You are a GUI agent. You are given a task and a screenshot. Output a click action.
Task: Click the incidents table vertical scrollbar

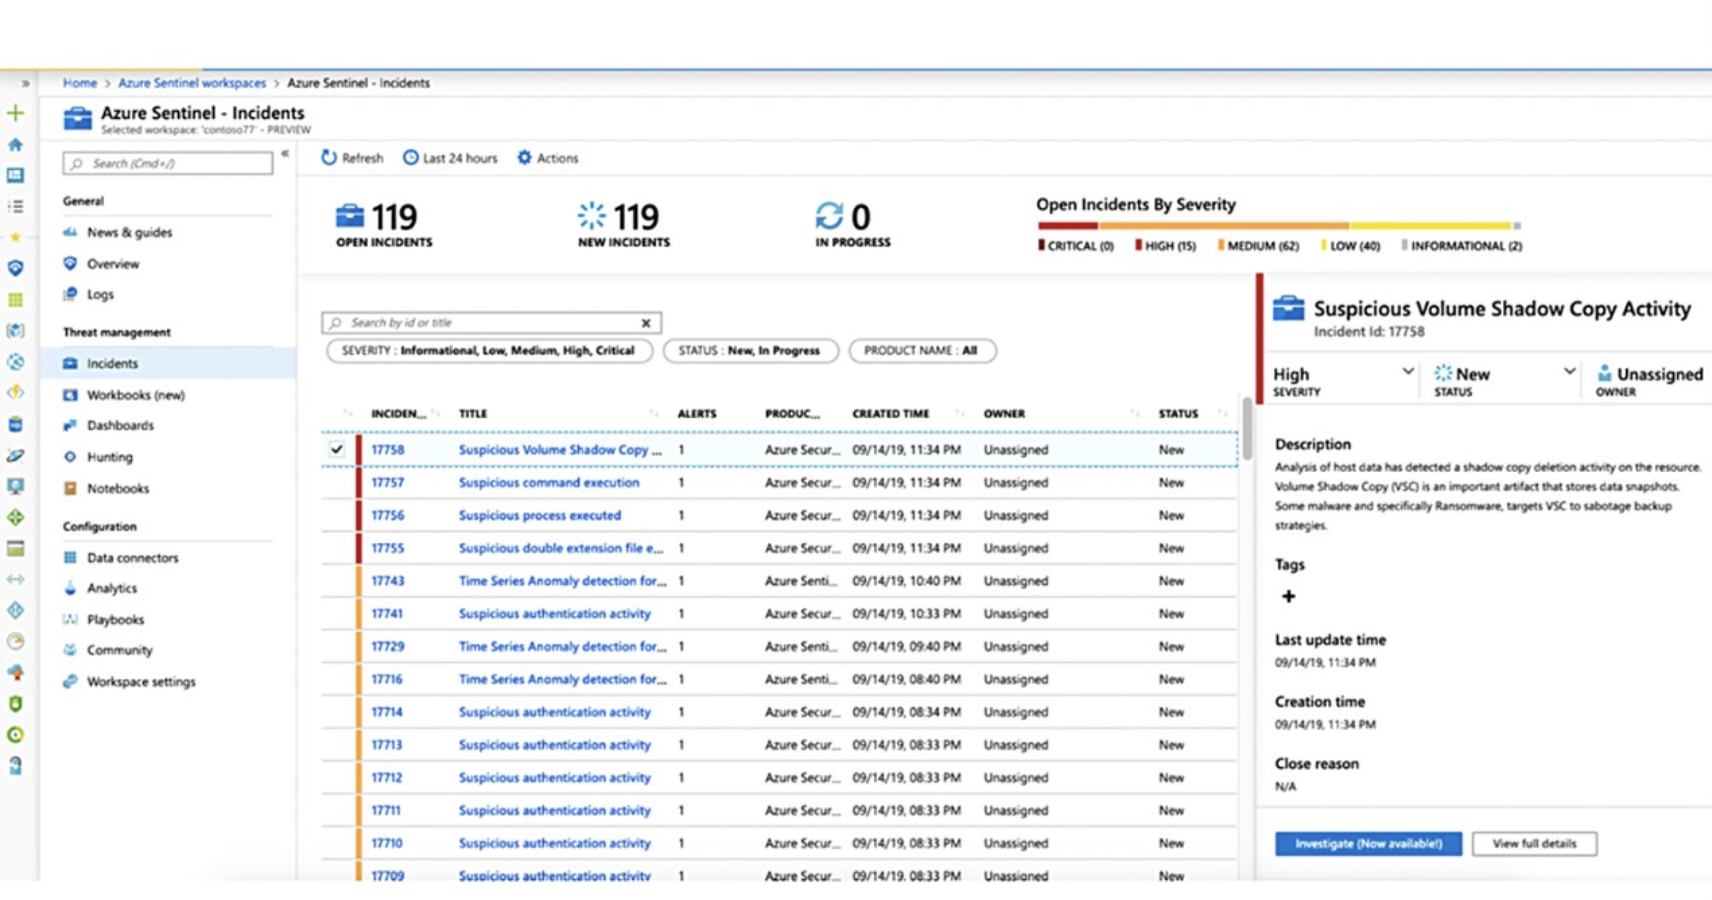(1247, 428)
